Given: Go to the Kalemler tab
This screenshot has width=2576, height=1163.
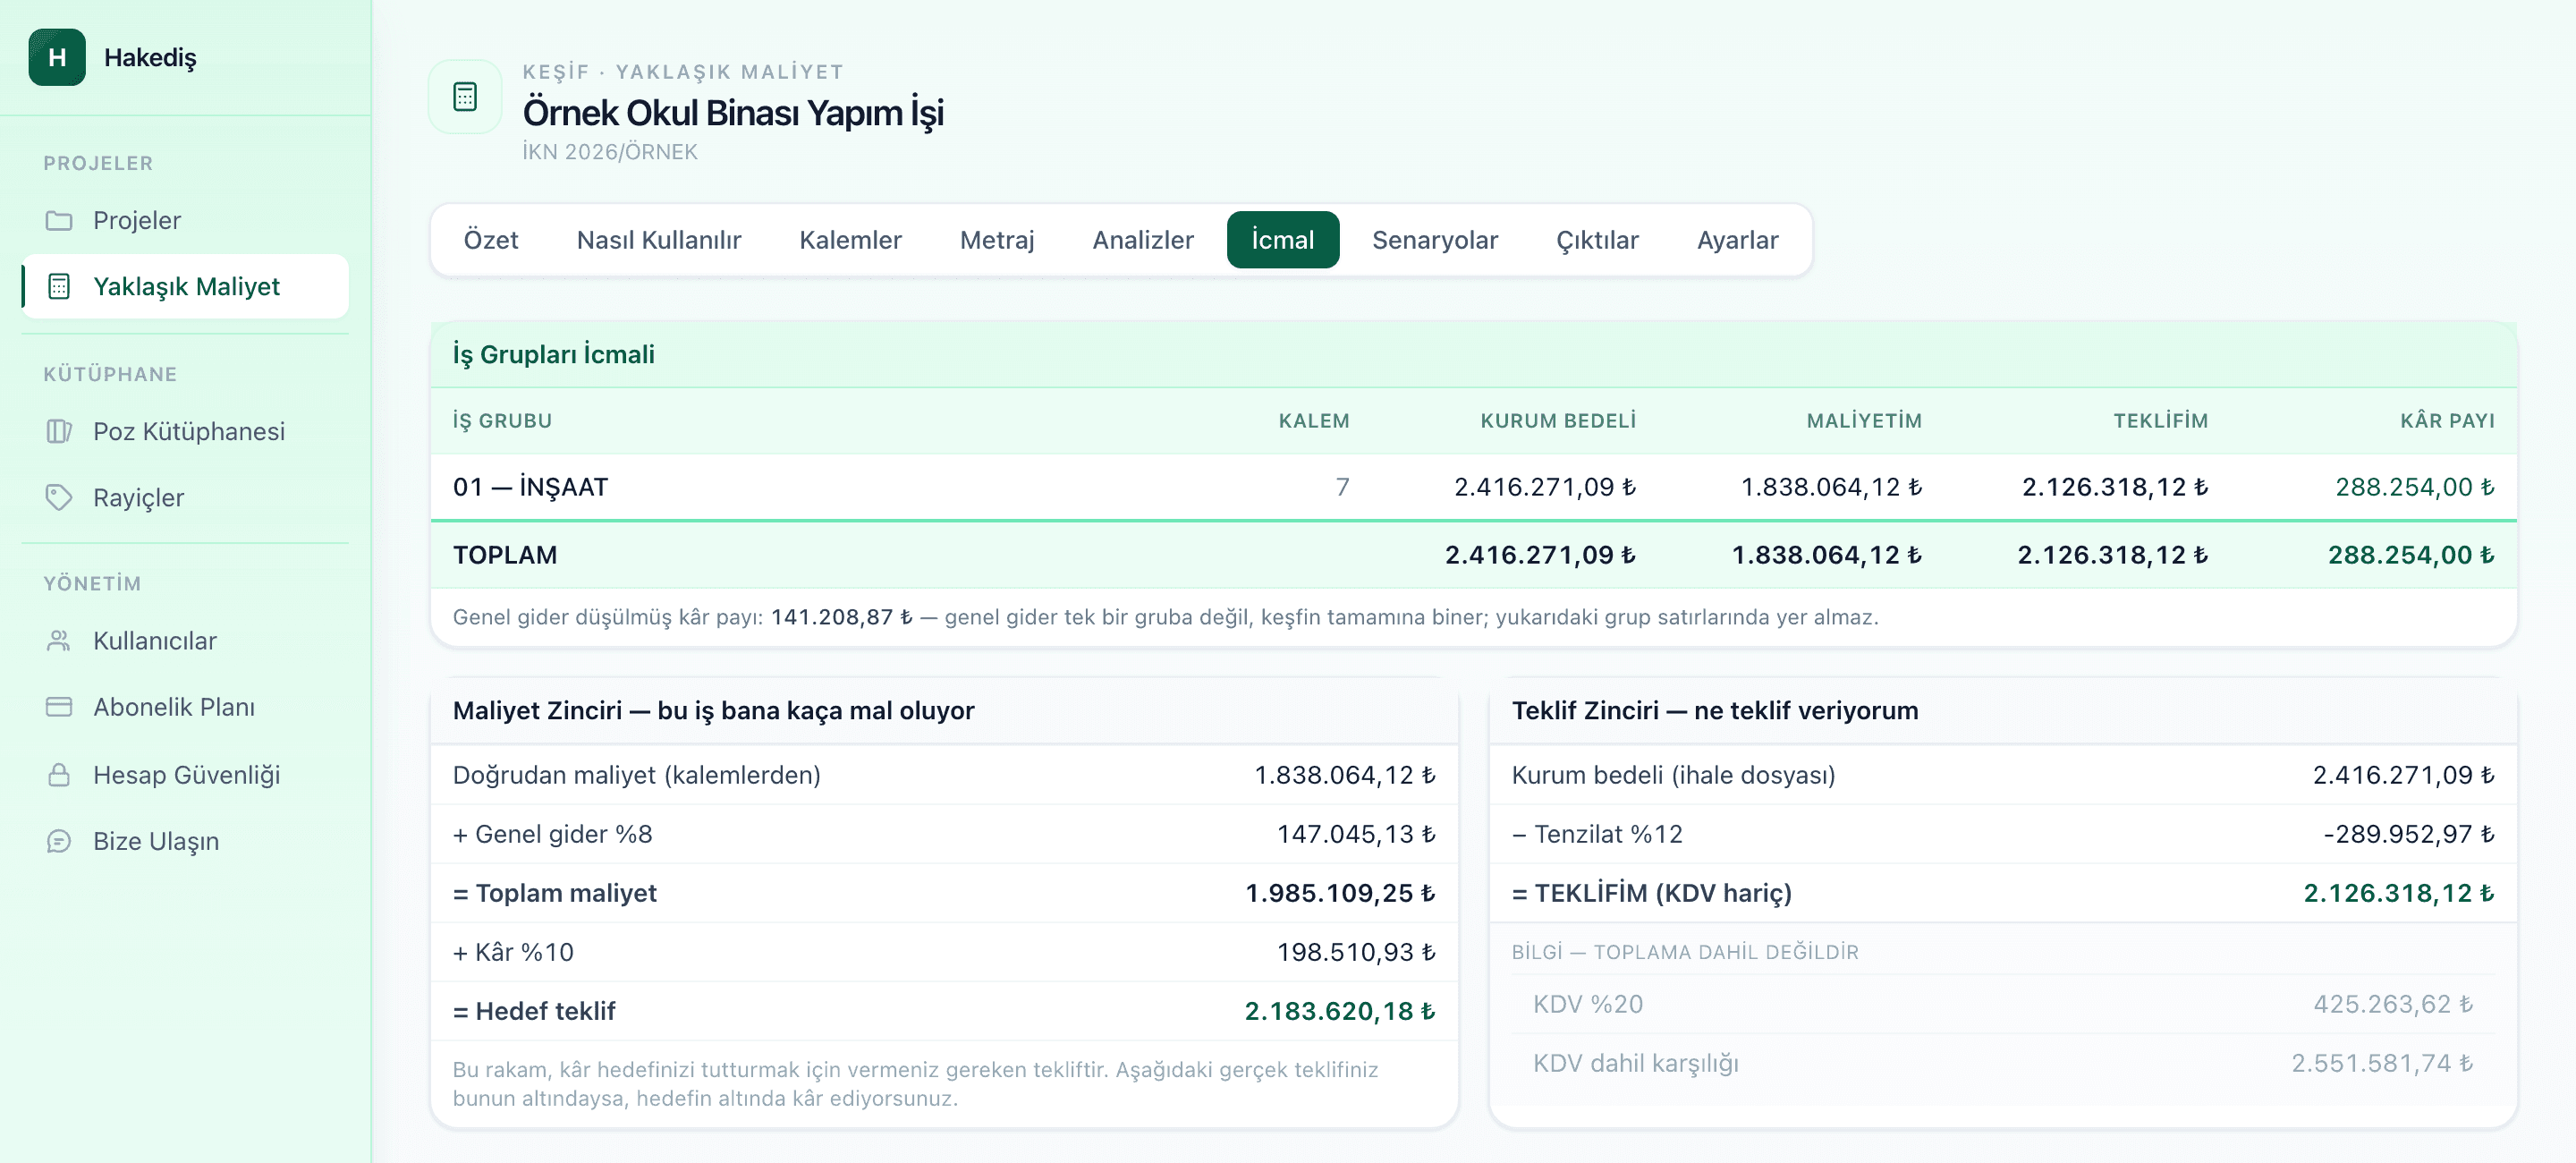Looking at the screenshot, I should click(x=850, y=240).
